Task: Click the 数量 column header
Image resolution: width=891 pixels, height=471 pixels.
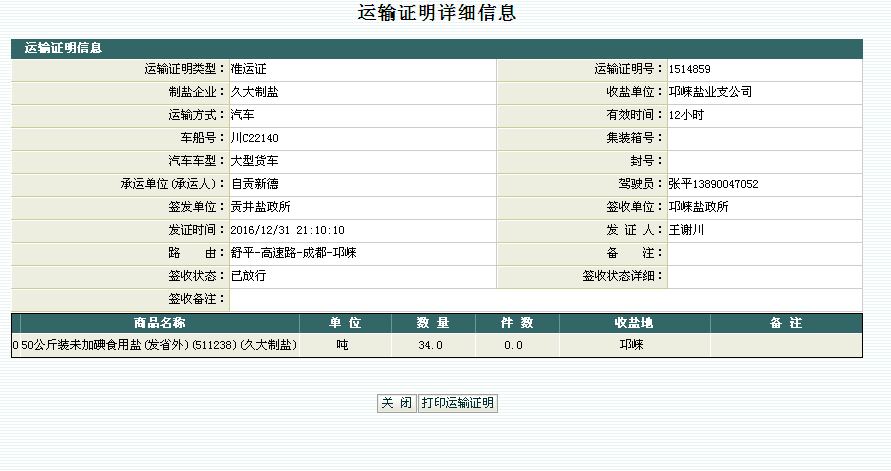Action: 433,323
